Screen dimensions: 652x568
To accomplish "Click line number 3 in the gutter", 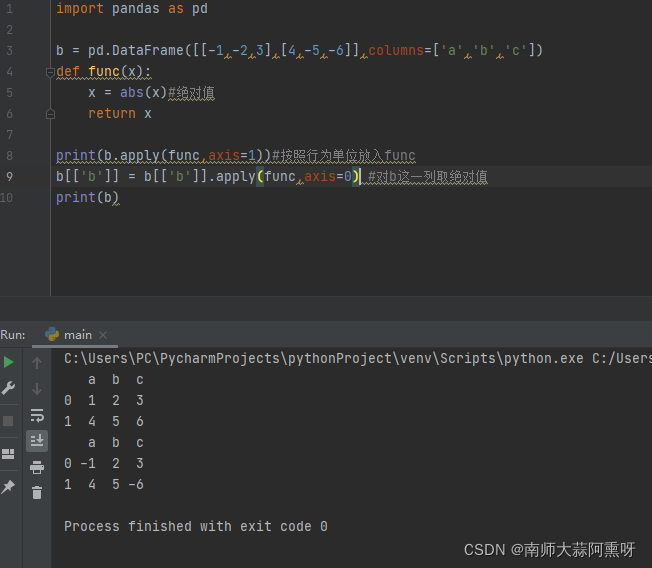I will (x=10, y=51).
